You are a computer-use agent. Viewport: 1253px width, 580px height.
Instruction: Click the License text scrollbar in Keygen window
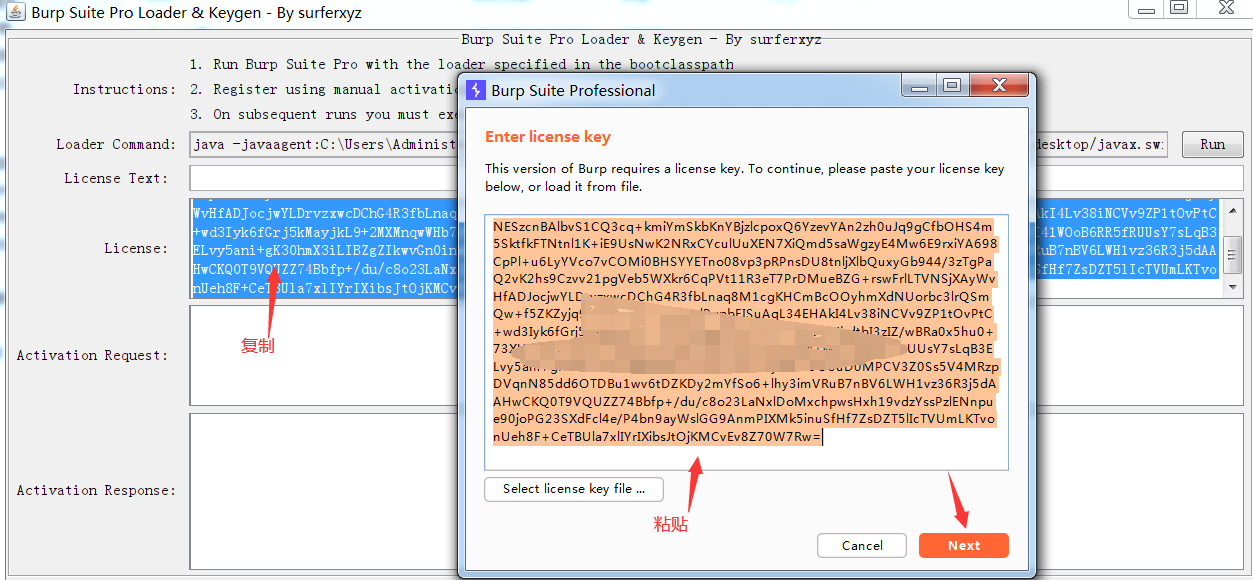(x=1234, y=248)
